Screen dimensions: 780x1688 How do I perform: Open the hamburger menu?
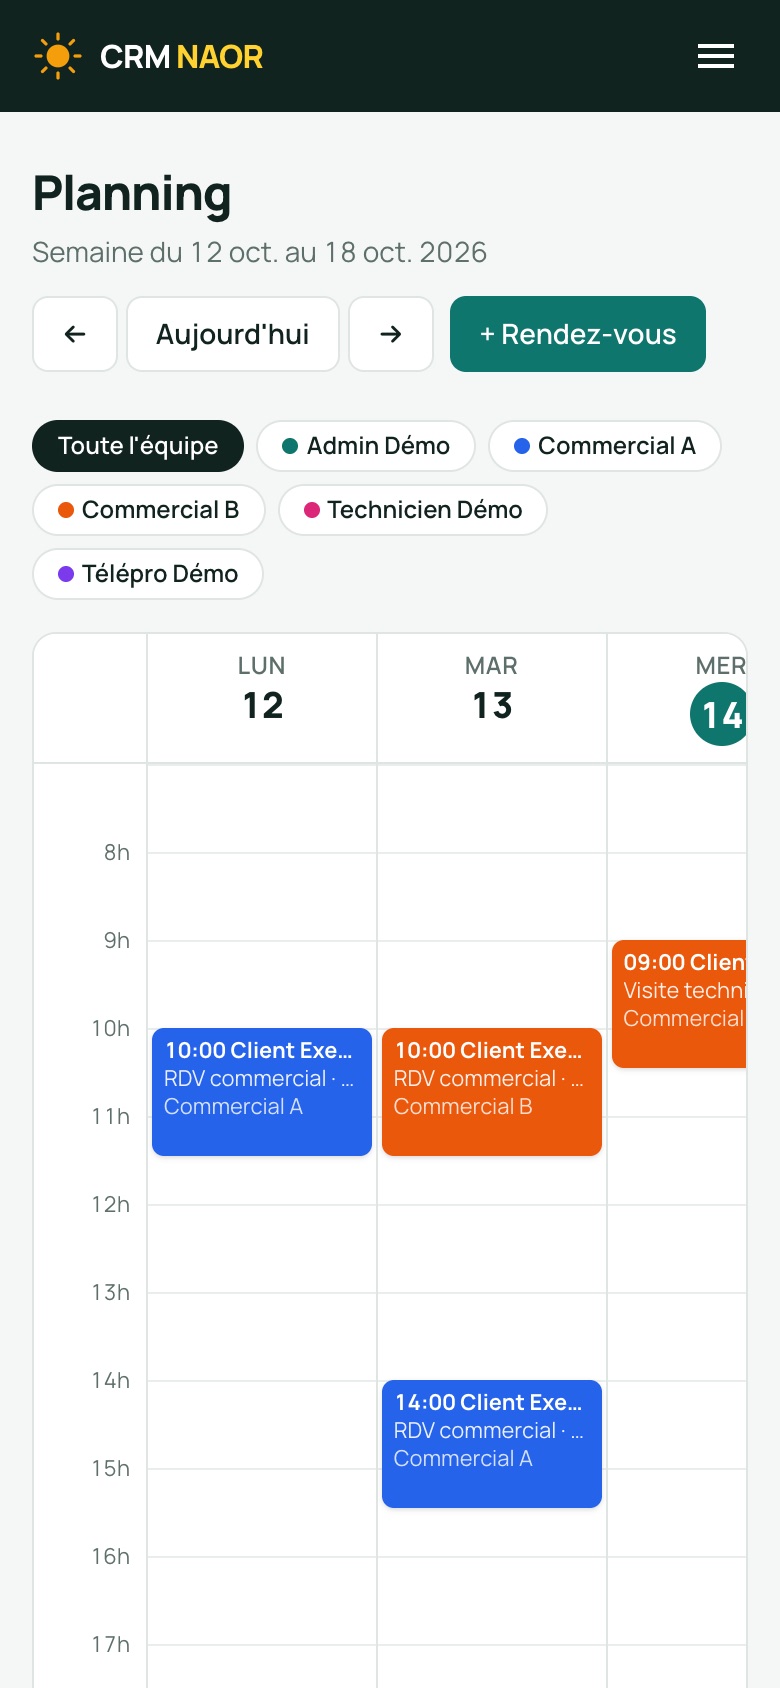[716, 56]
